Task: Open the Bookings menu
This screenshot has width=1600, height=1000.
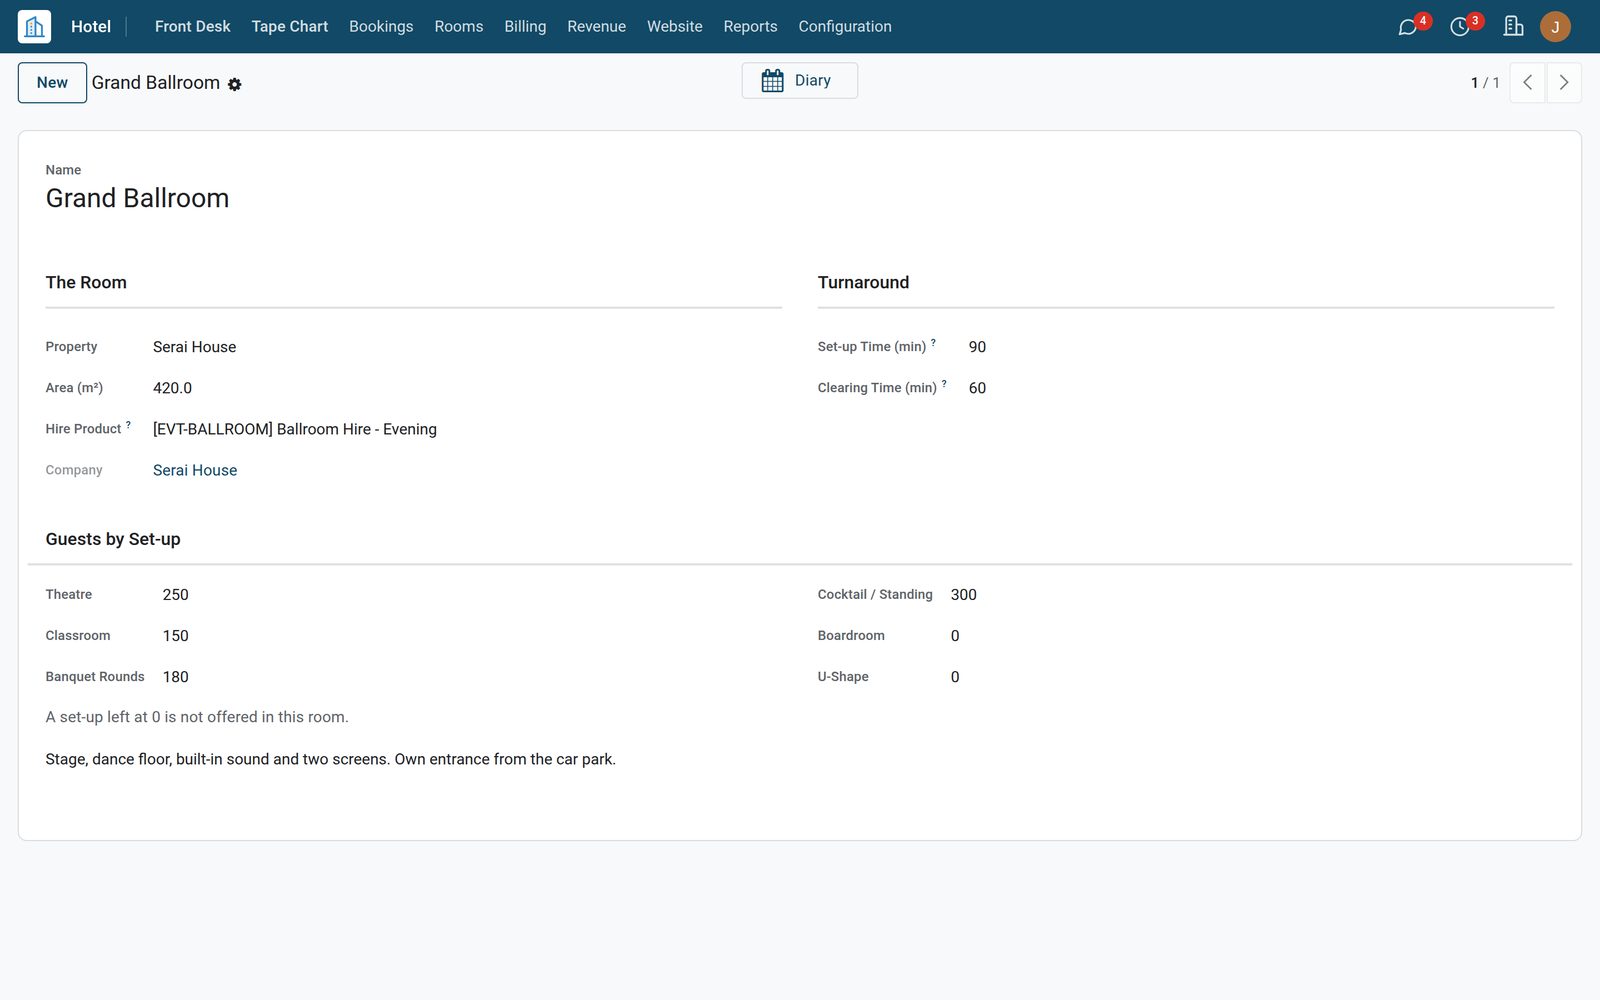Action: (381, 27)
